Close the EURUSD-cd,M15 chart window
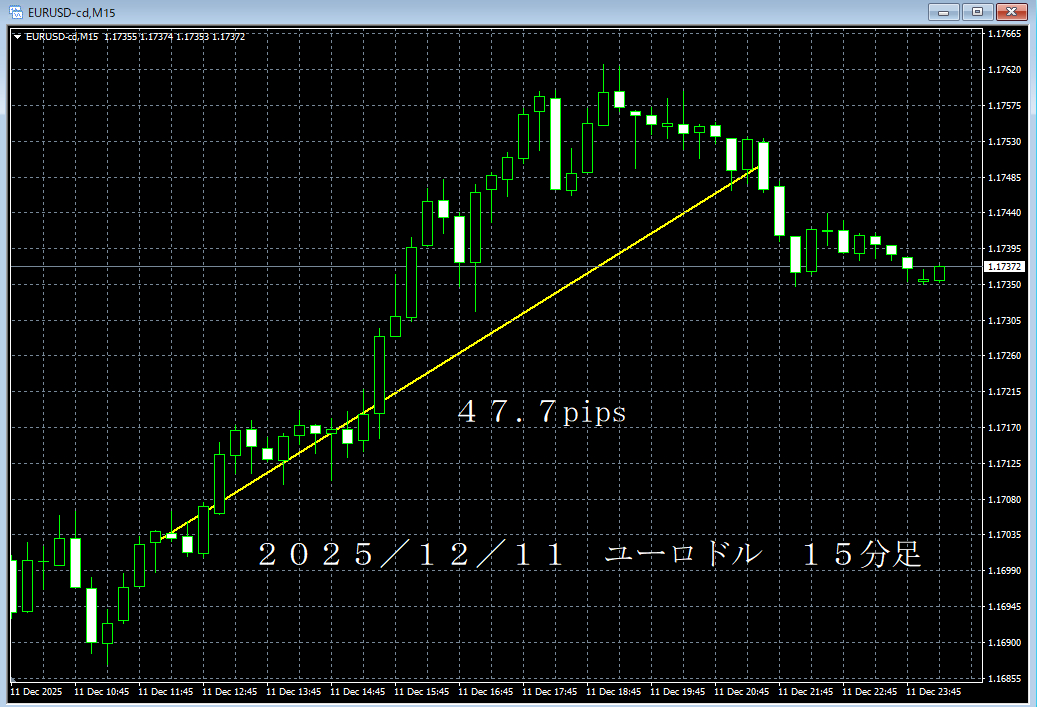This screenshot has width=1037, height=707. (1011, 12)
